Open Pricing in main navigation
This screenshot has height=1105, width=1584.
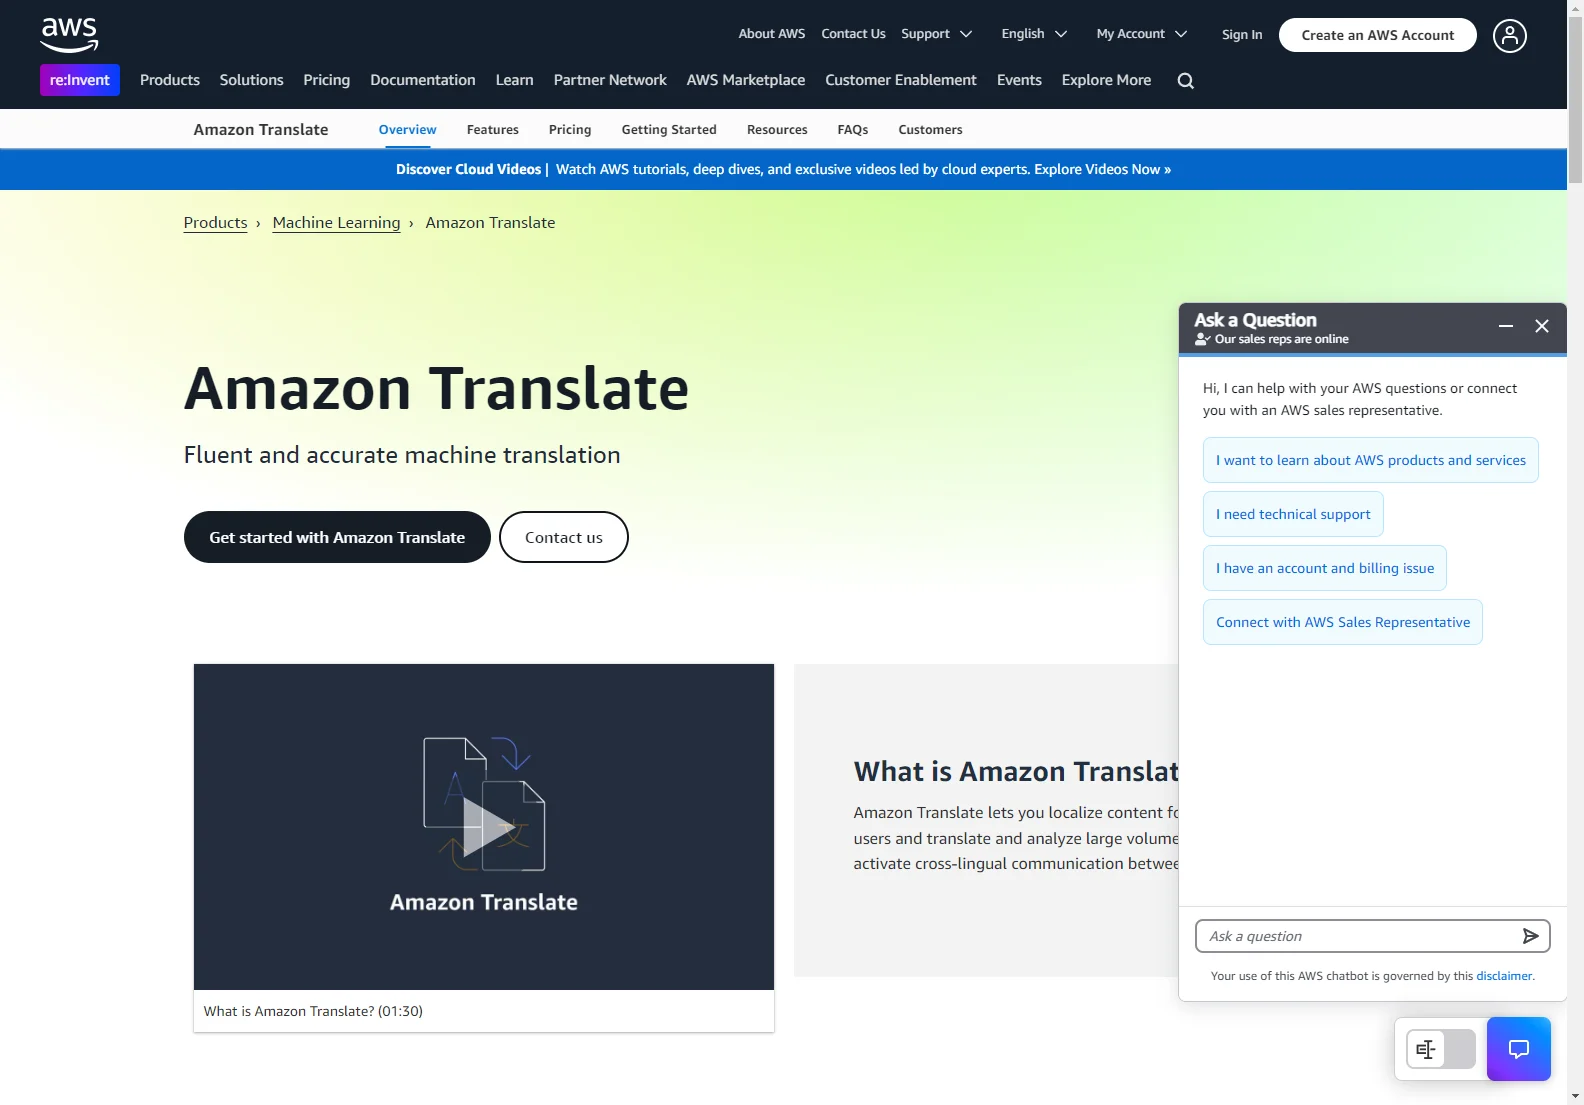(327, 80)
